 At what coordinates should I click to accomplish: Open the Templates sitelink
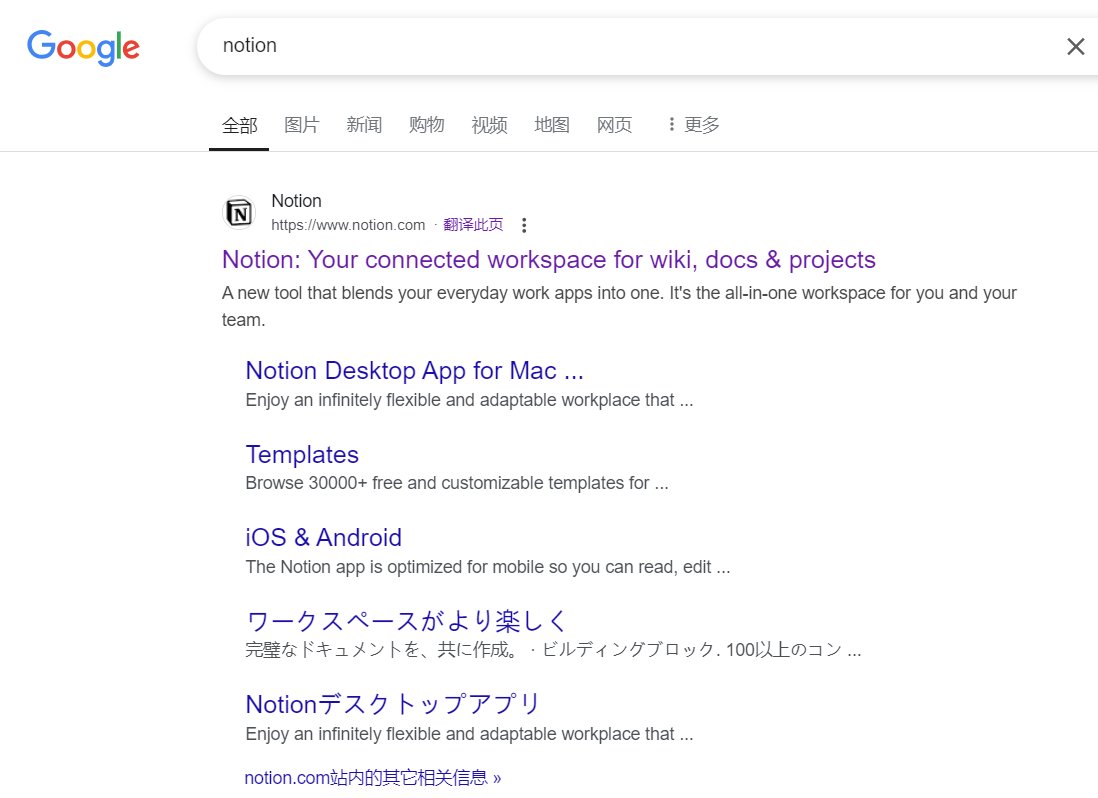click(302, 454)
